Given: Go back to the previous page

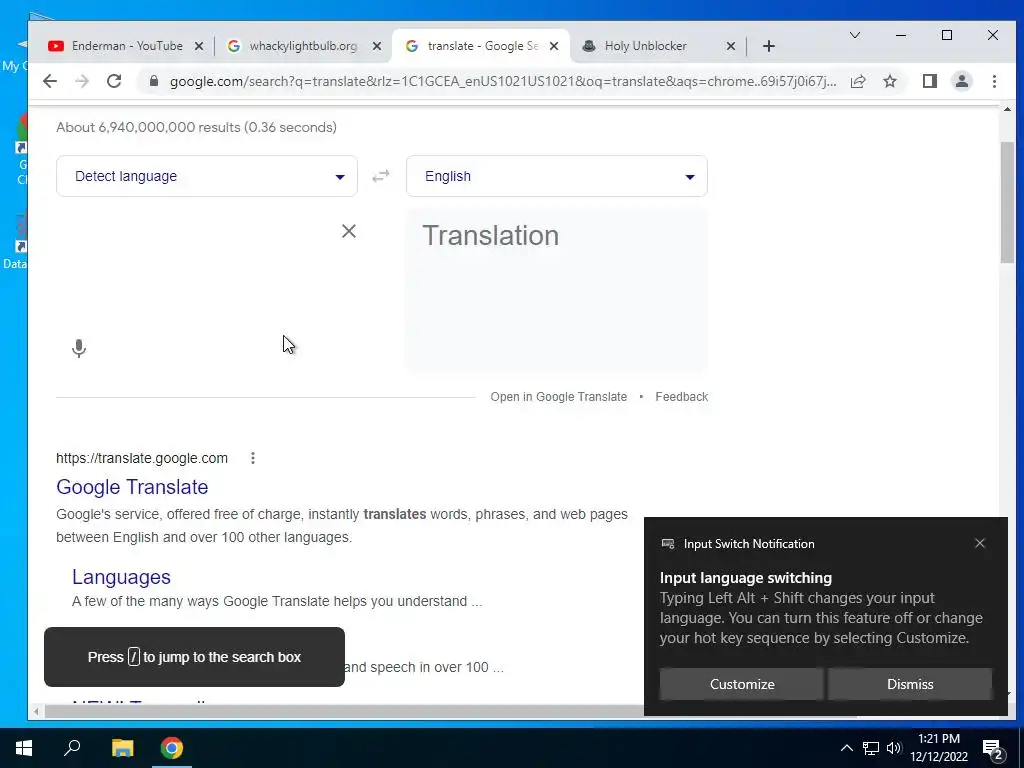Looking at the screenshot, I should (x=50, y=81).
